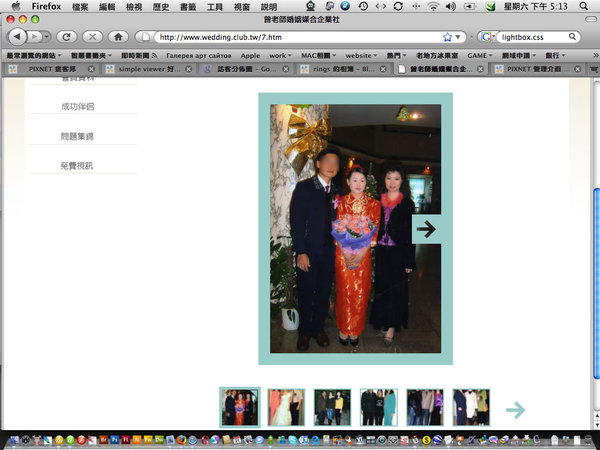Show next thumbnails with teal arrow

[x=515, y=410]
